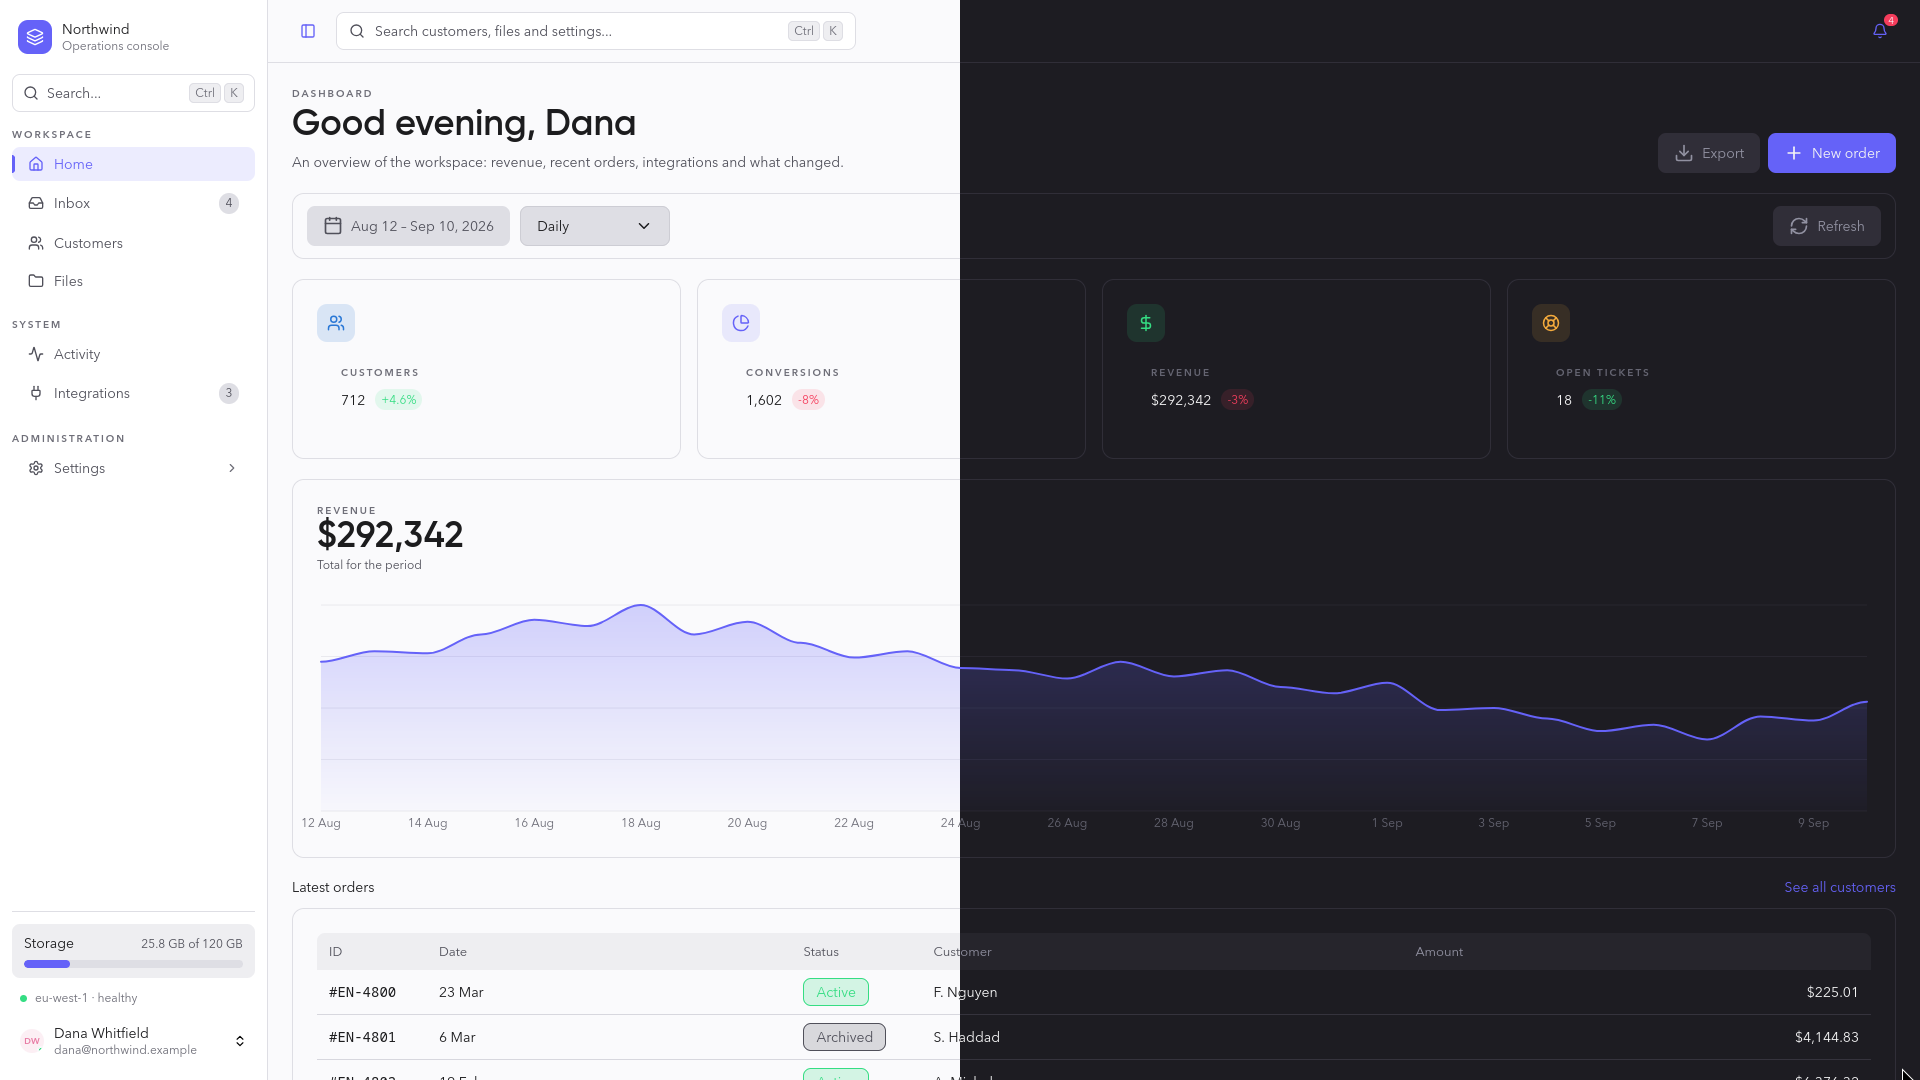Click the Open Tickets lifebuoy icon
Screen dimensions: 1920x1080
[1551, 323]
